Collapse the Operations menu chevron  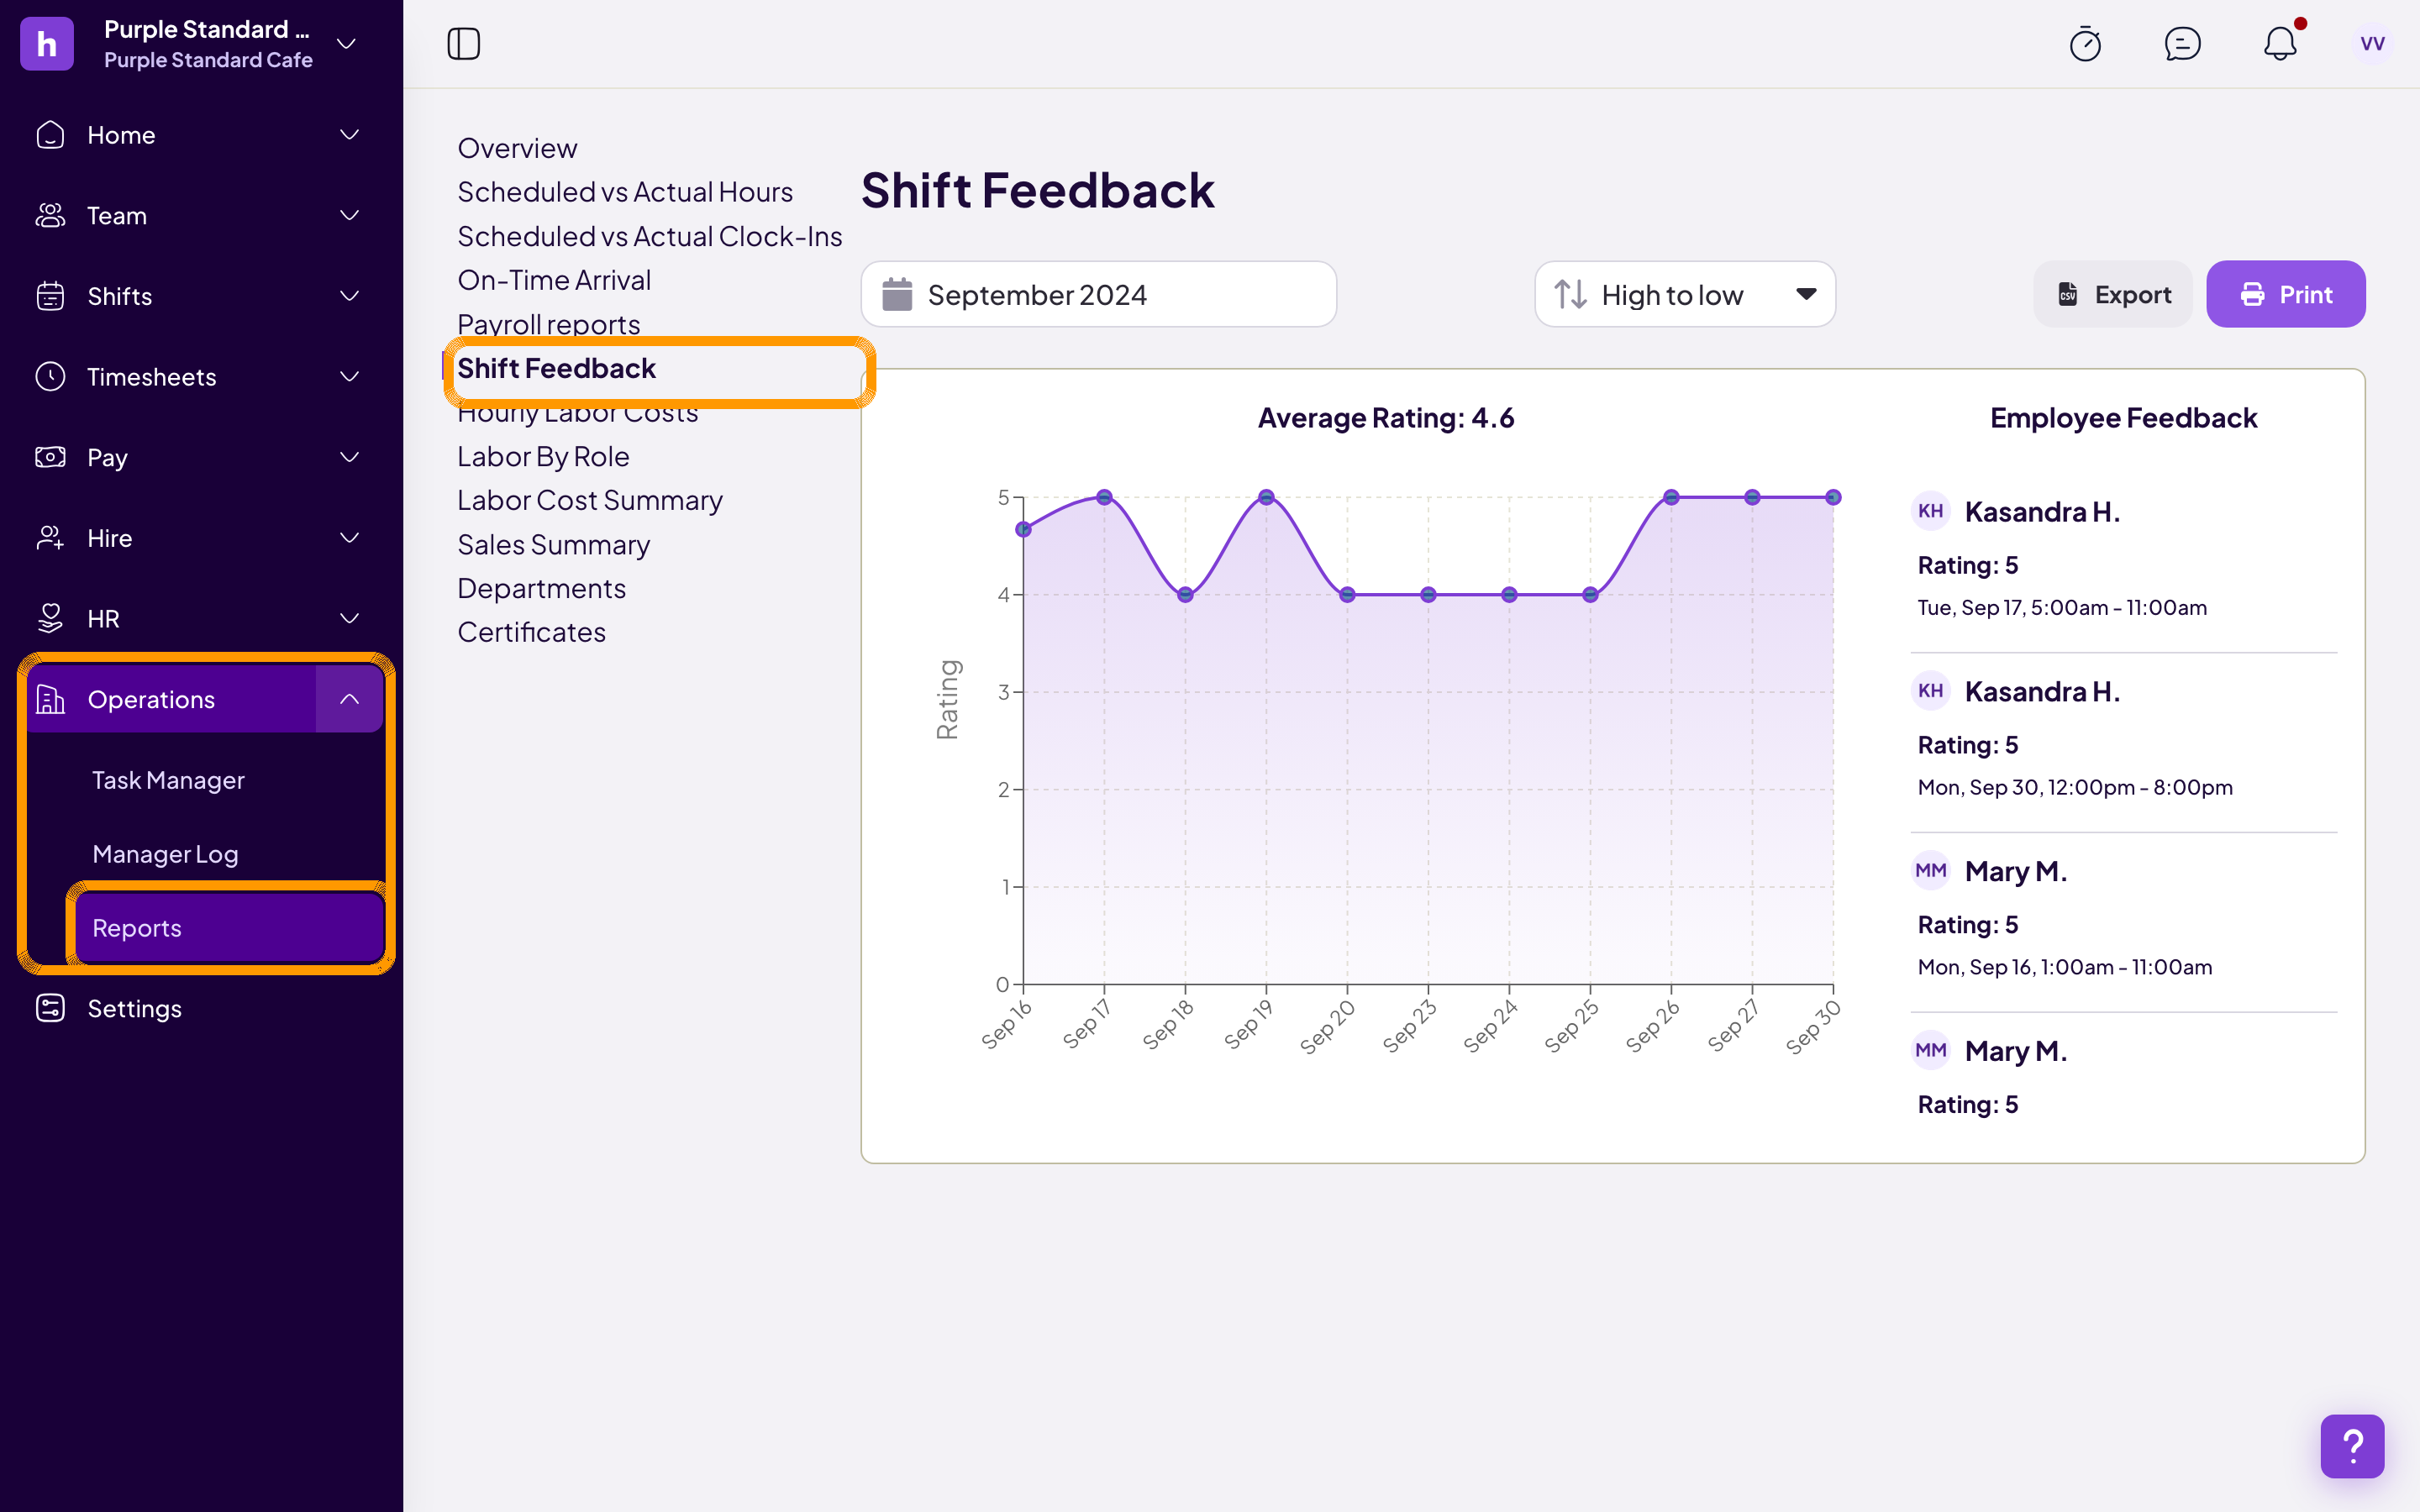349,699
